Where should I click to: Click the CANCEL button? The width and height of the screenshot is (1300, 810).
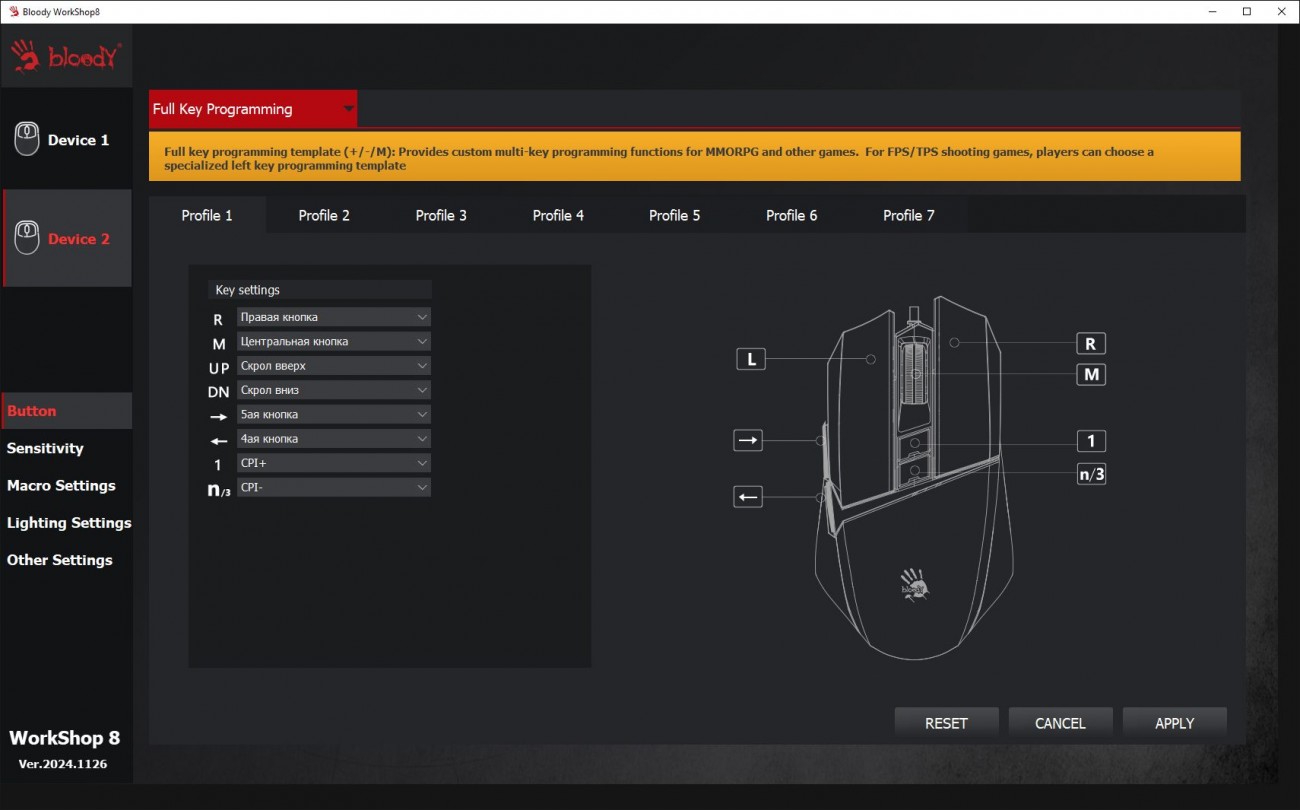pos(1060,723)
